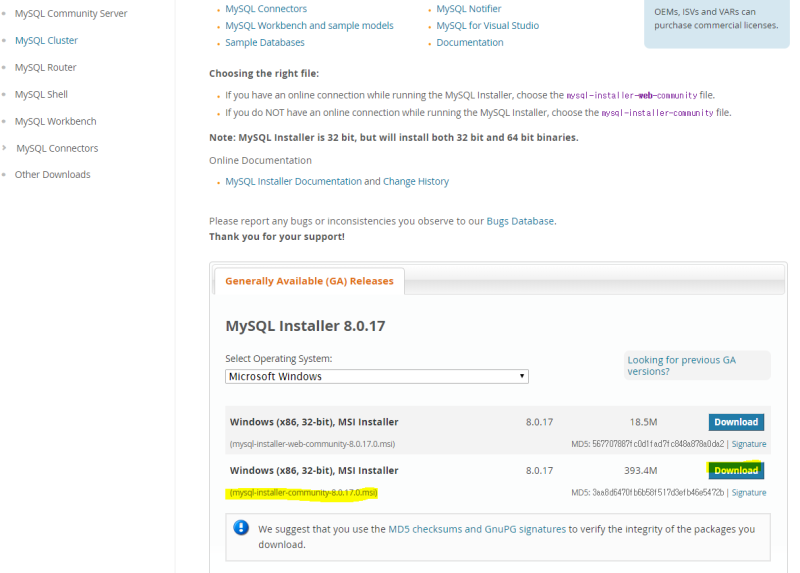View the Change History link
Screen dimensions: 800x573
pyautogui.click(x=416, y=181)
